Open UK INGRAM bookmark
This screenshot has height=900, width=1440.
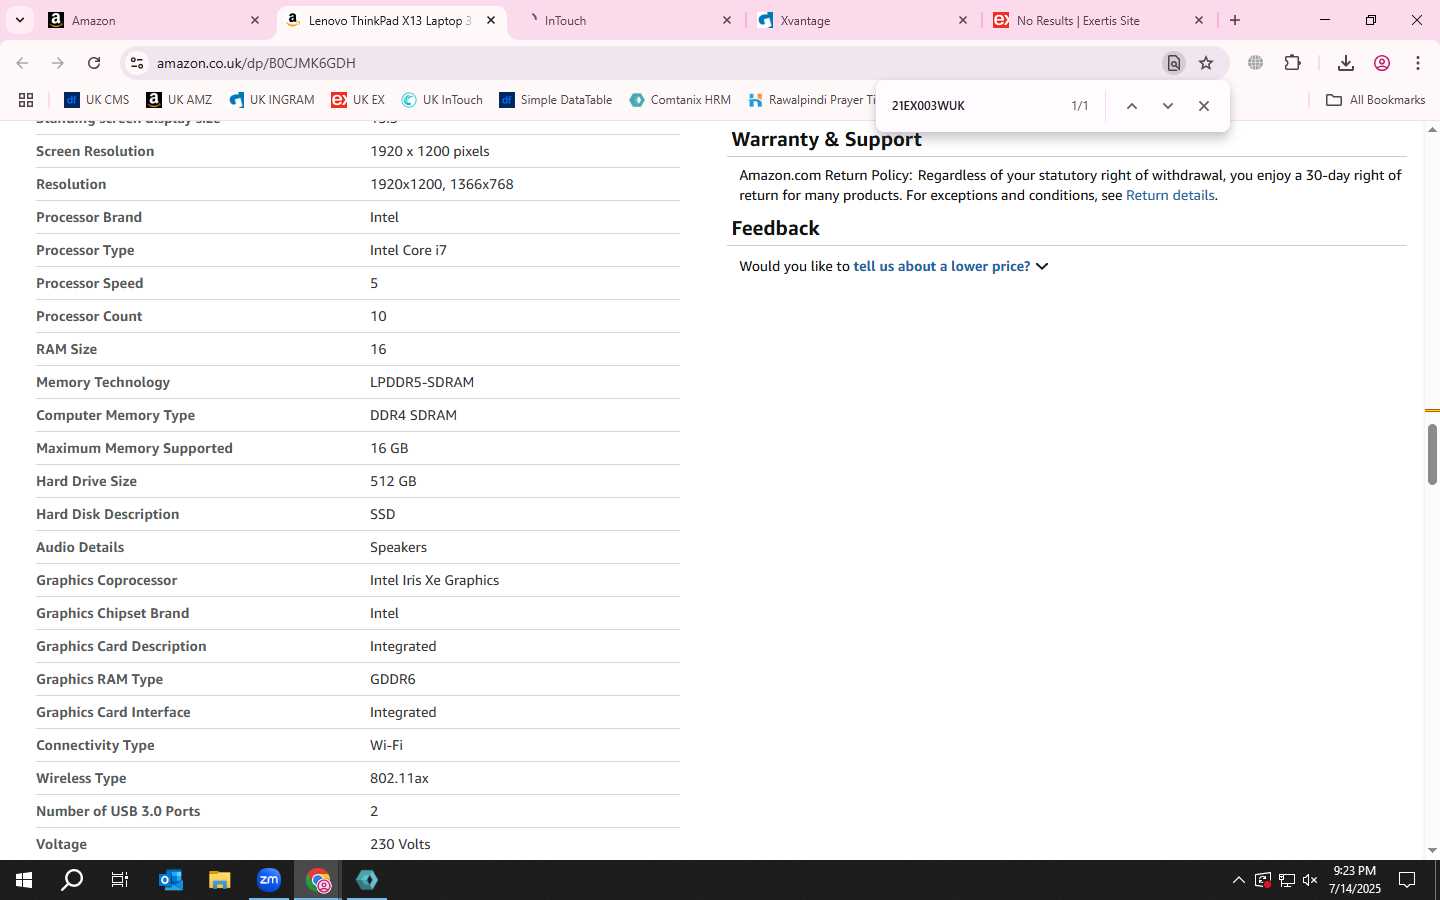point(272,100)
